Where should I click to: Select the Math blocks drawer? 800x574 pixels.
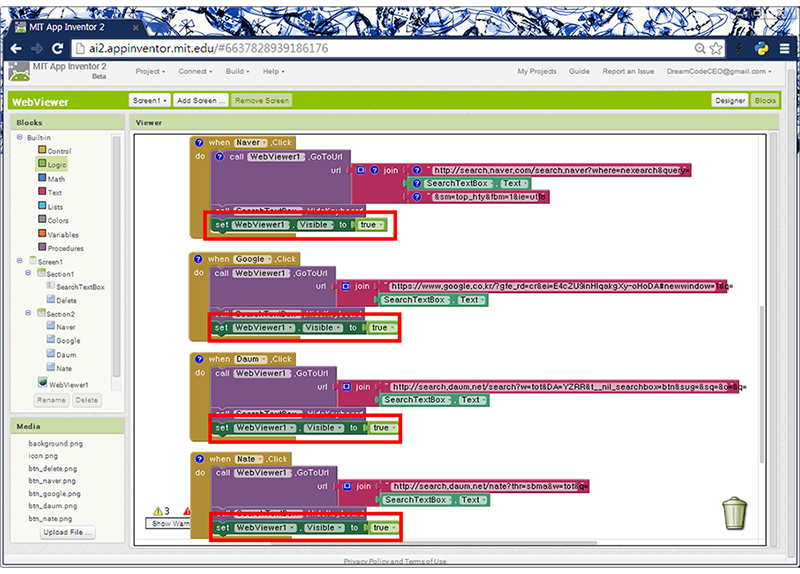coord(52,179)
